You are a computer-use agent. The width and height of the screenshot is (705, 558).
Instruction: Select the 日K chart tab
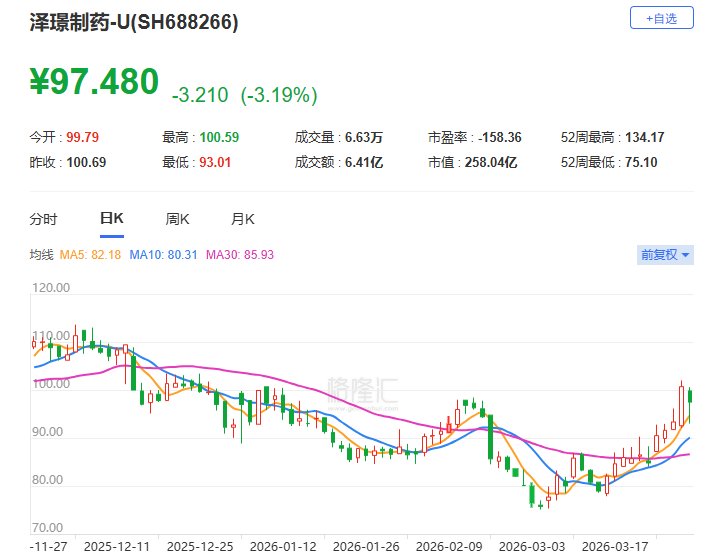[110, 219]
